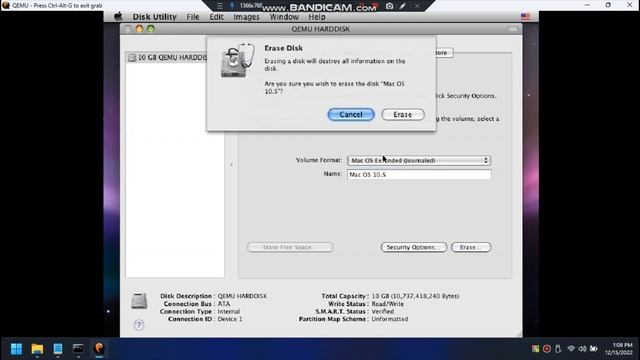Open File Explorer from taskbar
This screenshot has height=360, width=640.
pyautogui.click(x=37, y=349)
